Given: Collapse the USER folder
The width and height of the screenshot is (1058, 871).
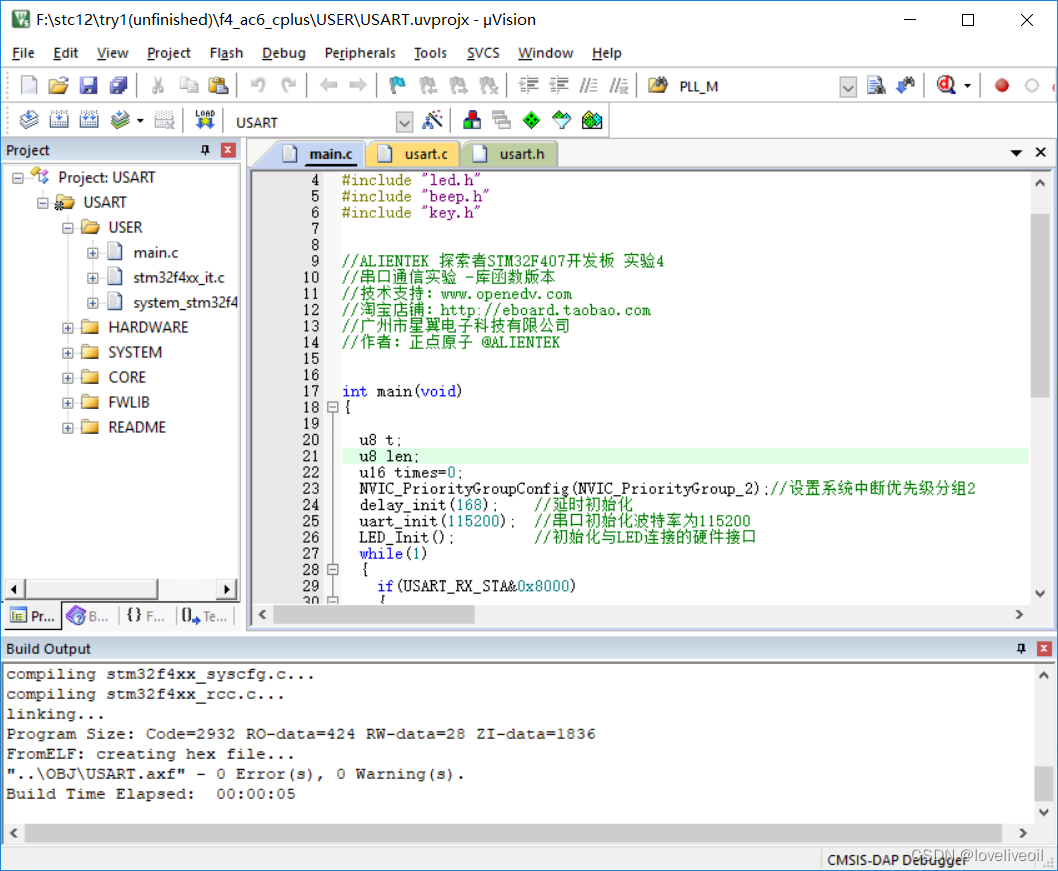Looking at the screenshot, I should click(67, 228).
